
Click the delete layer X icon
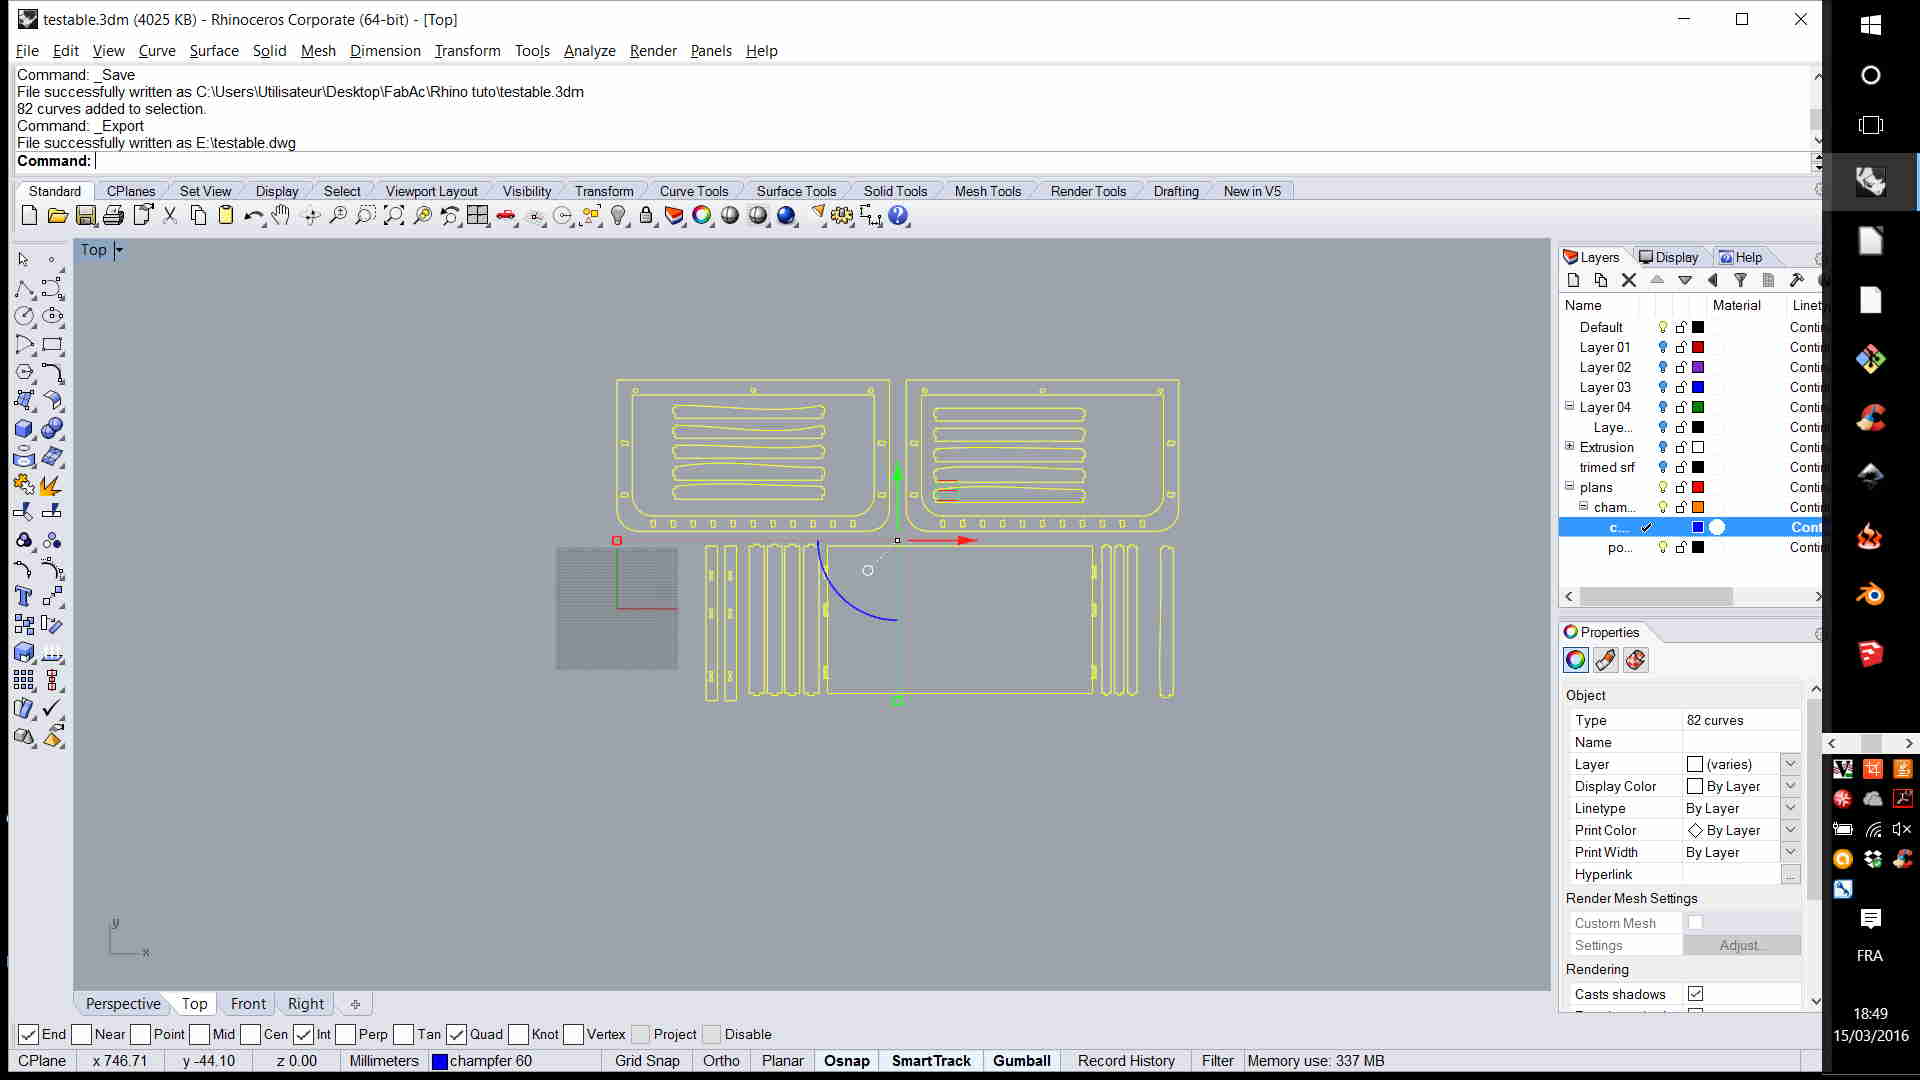(1629, 281)
